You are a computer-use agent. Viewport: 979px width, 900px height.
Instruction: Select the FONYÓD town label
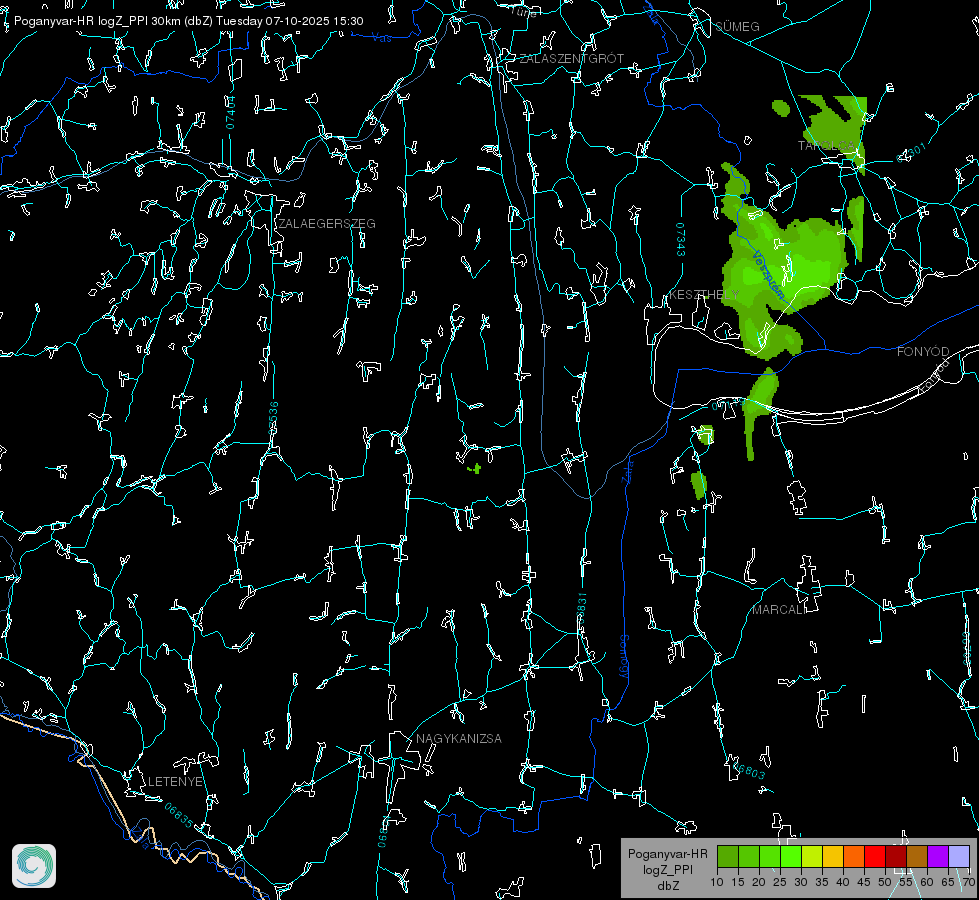click(923, 352)
